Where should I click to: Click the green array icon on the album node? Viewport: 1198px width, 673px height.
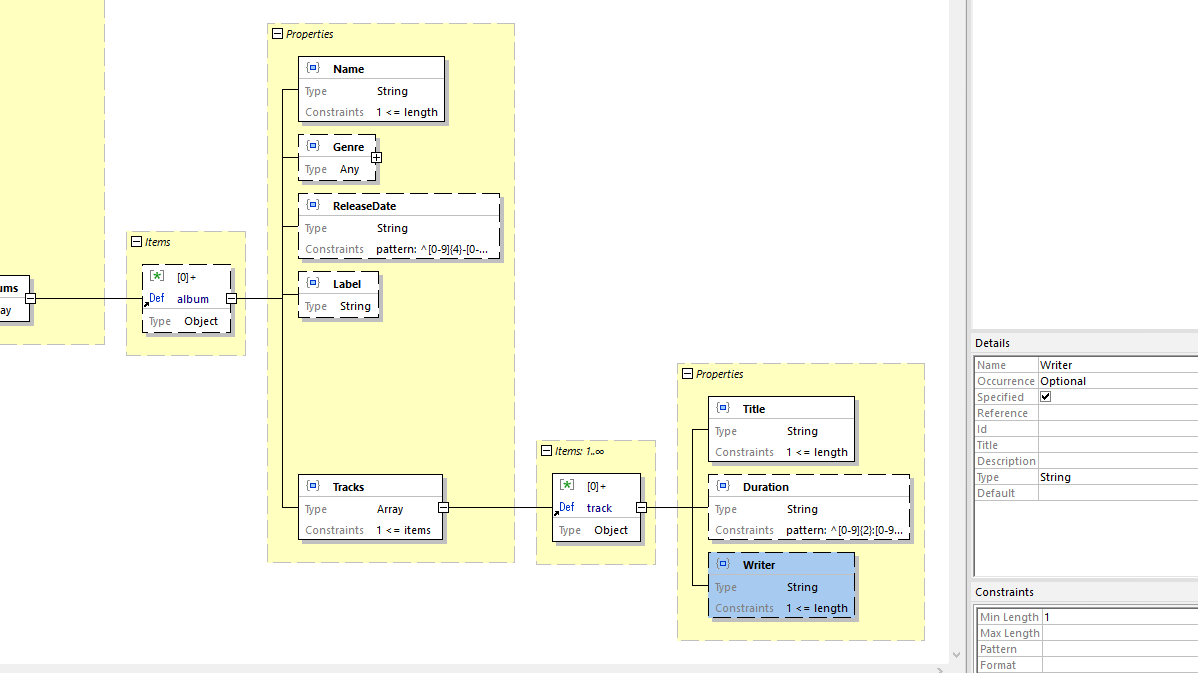pyautogui.click(x=156, y=277)
